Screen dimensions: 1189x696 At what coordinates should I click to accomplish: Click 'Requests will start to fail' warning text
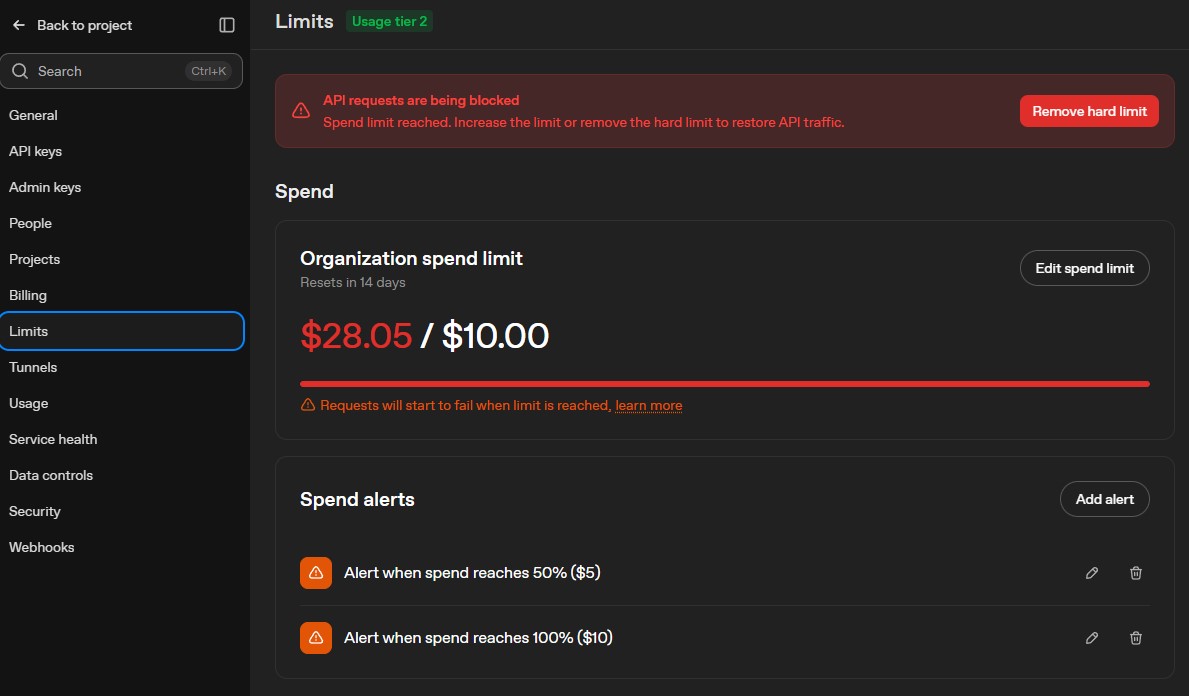point(465,406)
